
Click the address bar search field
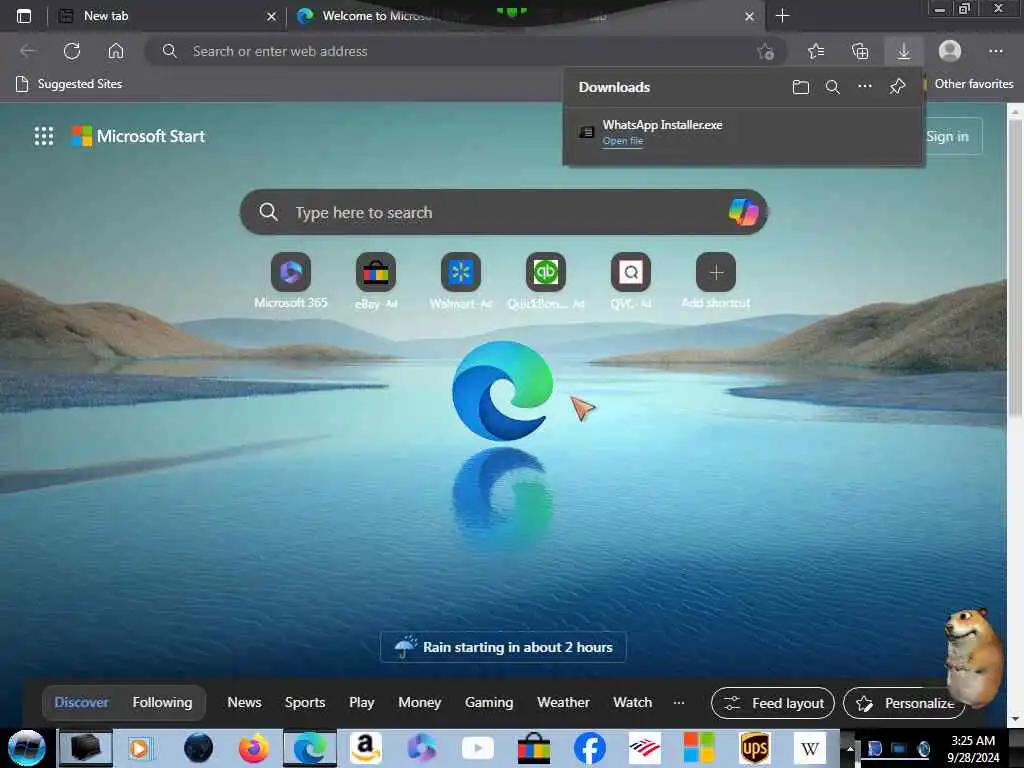click(465, 51)
